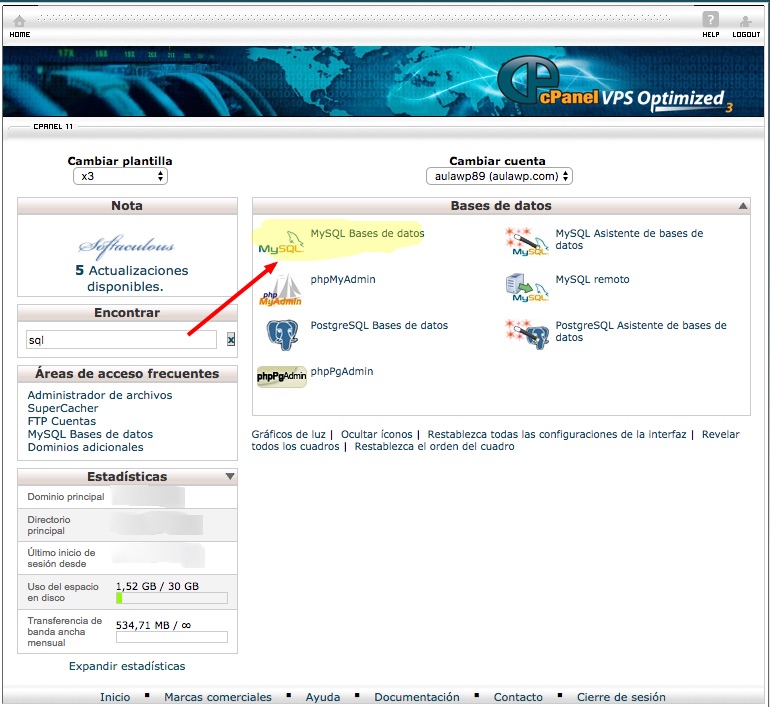This screenshot has width=770, height=707.
Task: Click Restablezca el orden del cuadro link
Action: (x=435, y=447)
